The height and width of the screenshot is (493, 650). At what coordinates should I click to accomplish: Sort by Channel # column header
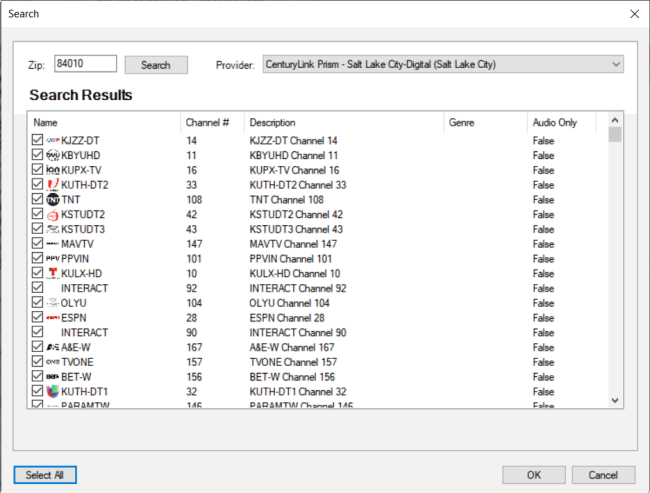pyautogui.click(x=213, y=123)
